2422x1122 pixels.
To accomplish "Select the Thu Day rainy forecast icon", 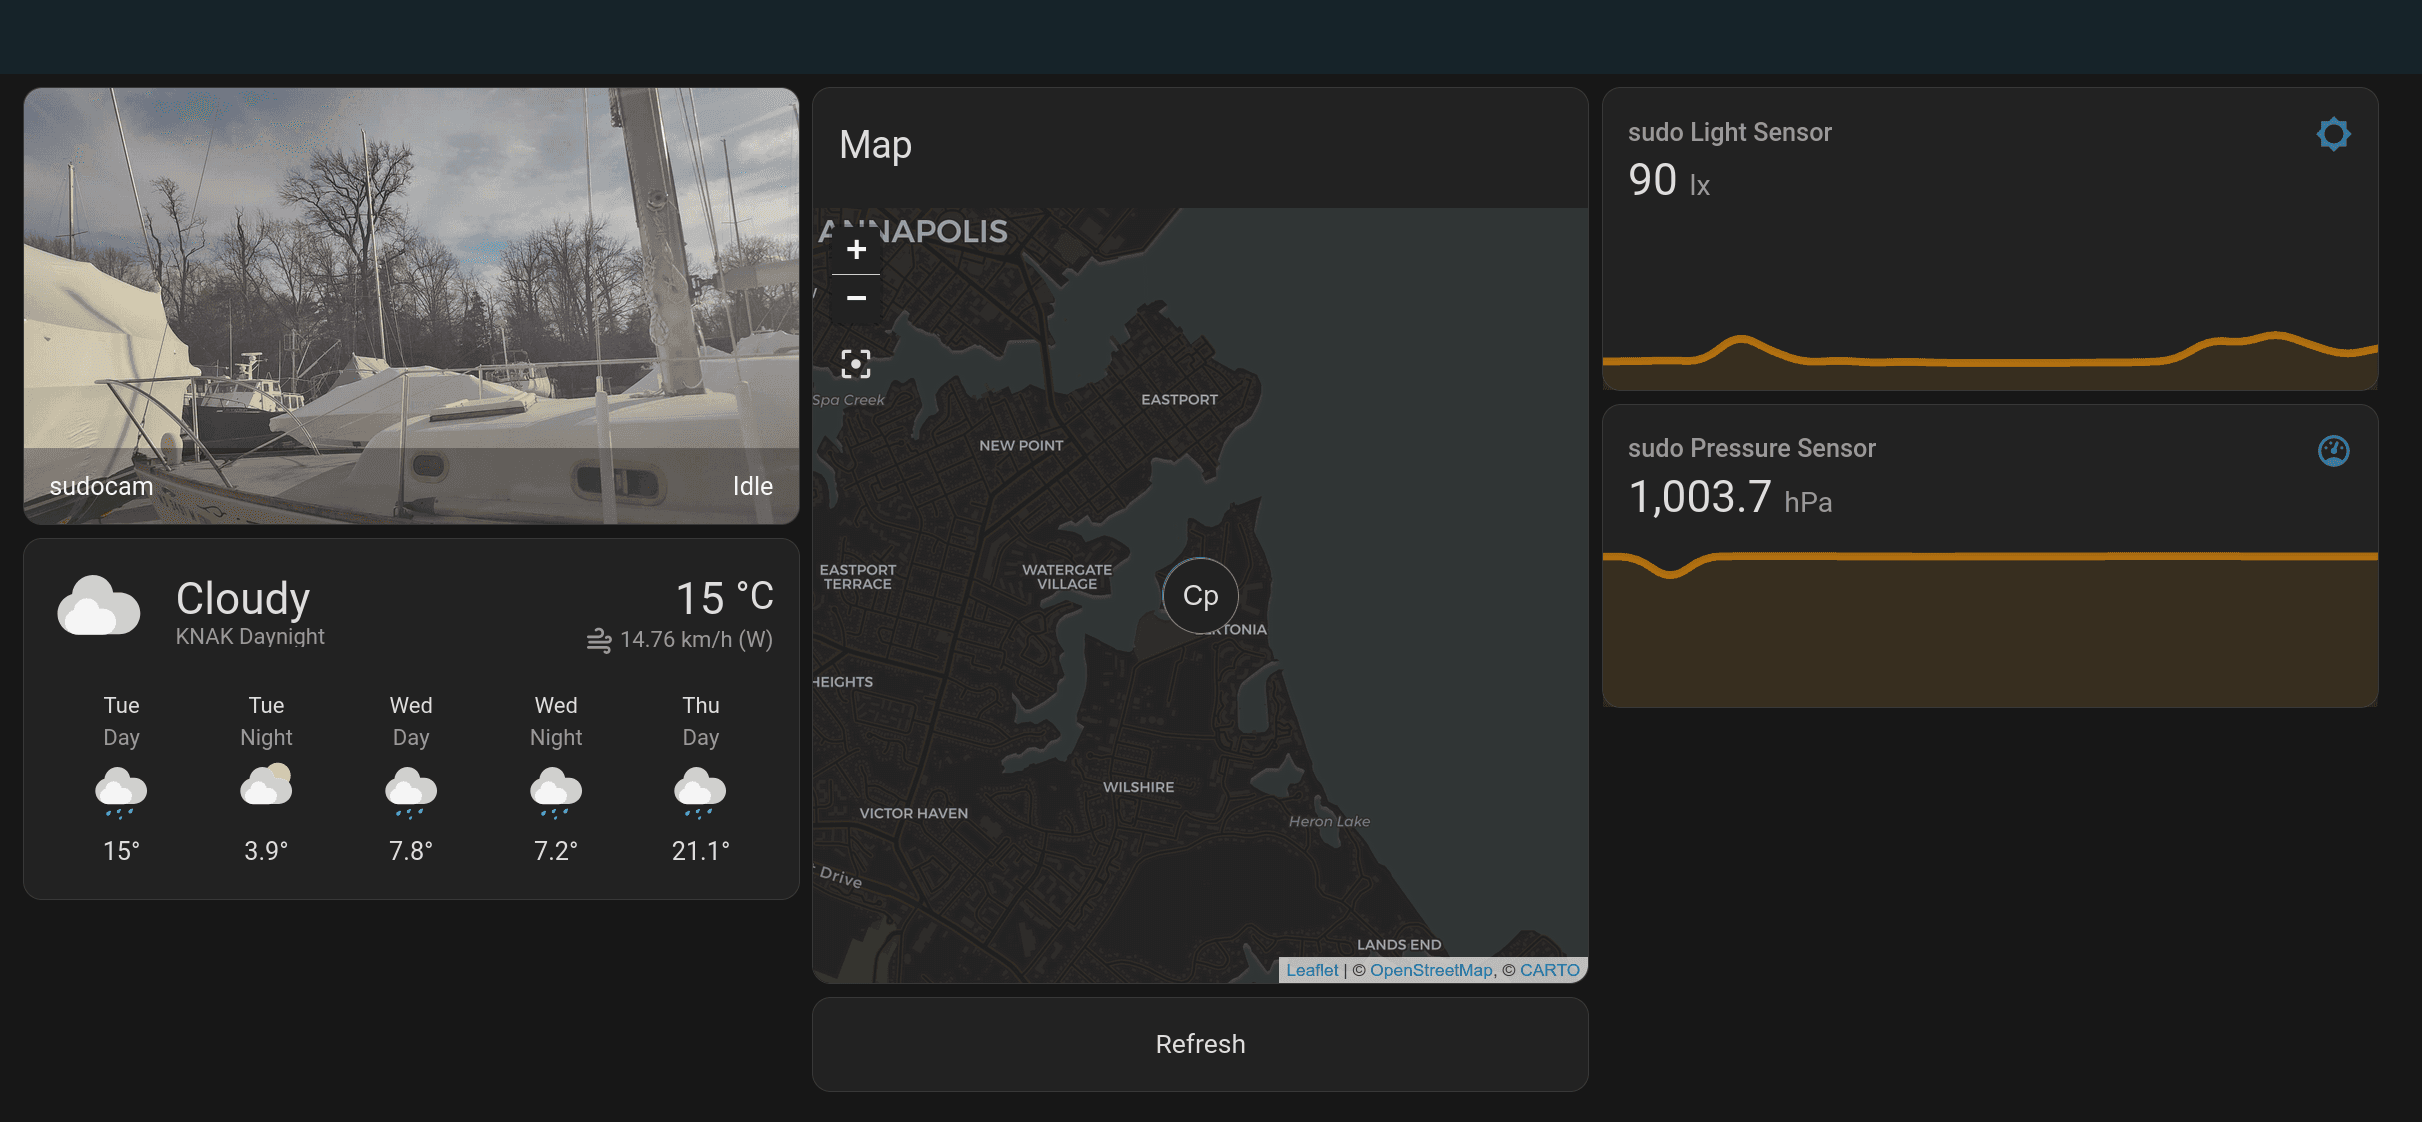I will coord(700,791).
